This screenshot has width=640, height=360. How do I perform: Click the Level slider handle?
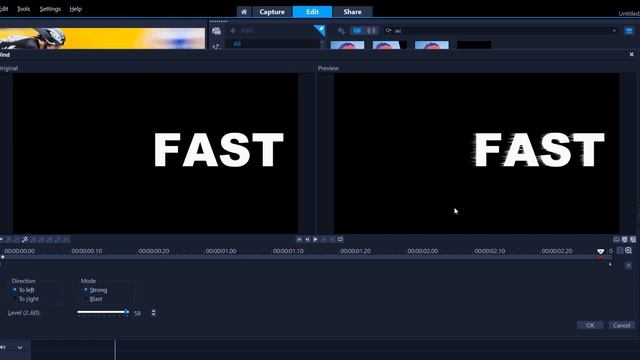coord(127,312)
